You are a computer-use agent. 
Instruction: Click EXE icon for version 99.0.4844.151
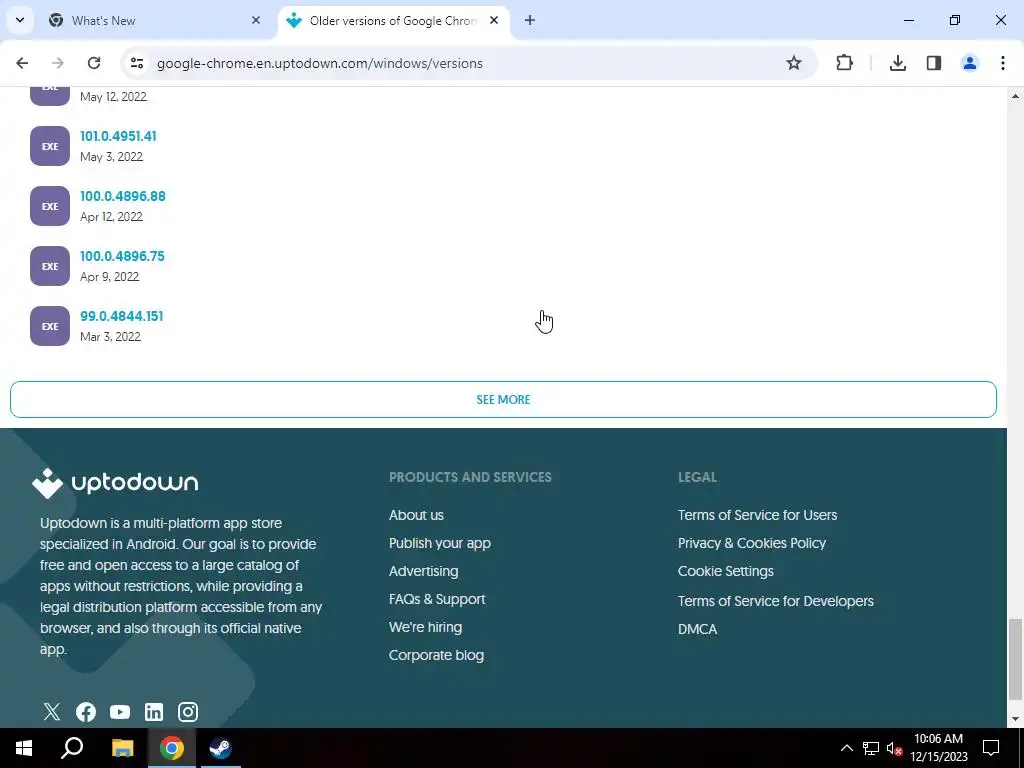pyautogui.click(x=50, y=327)
